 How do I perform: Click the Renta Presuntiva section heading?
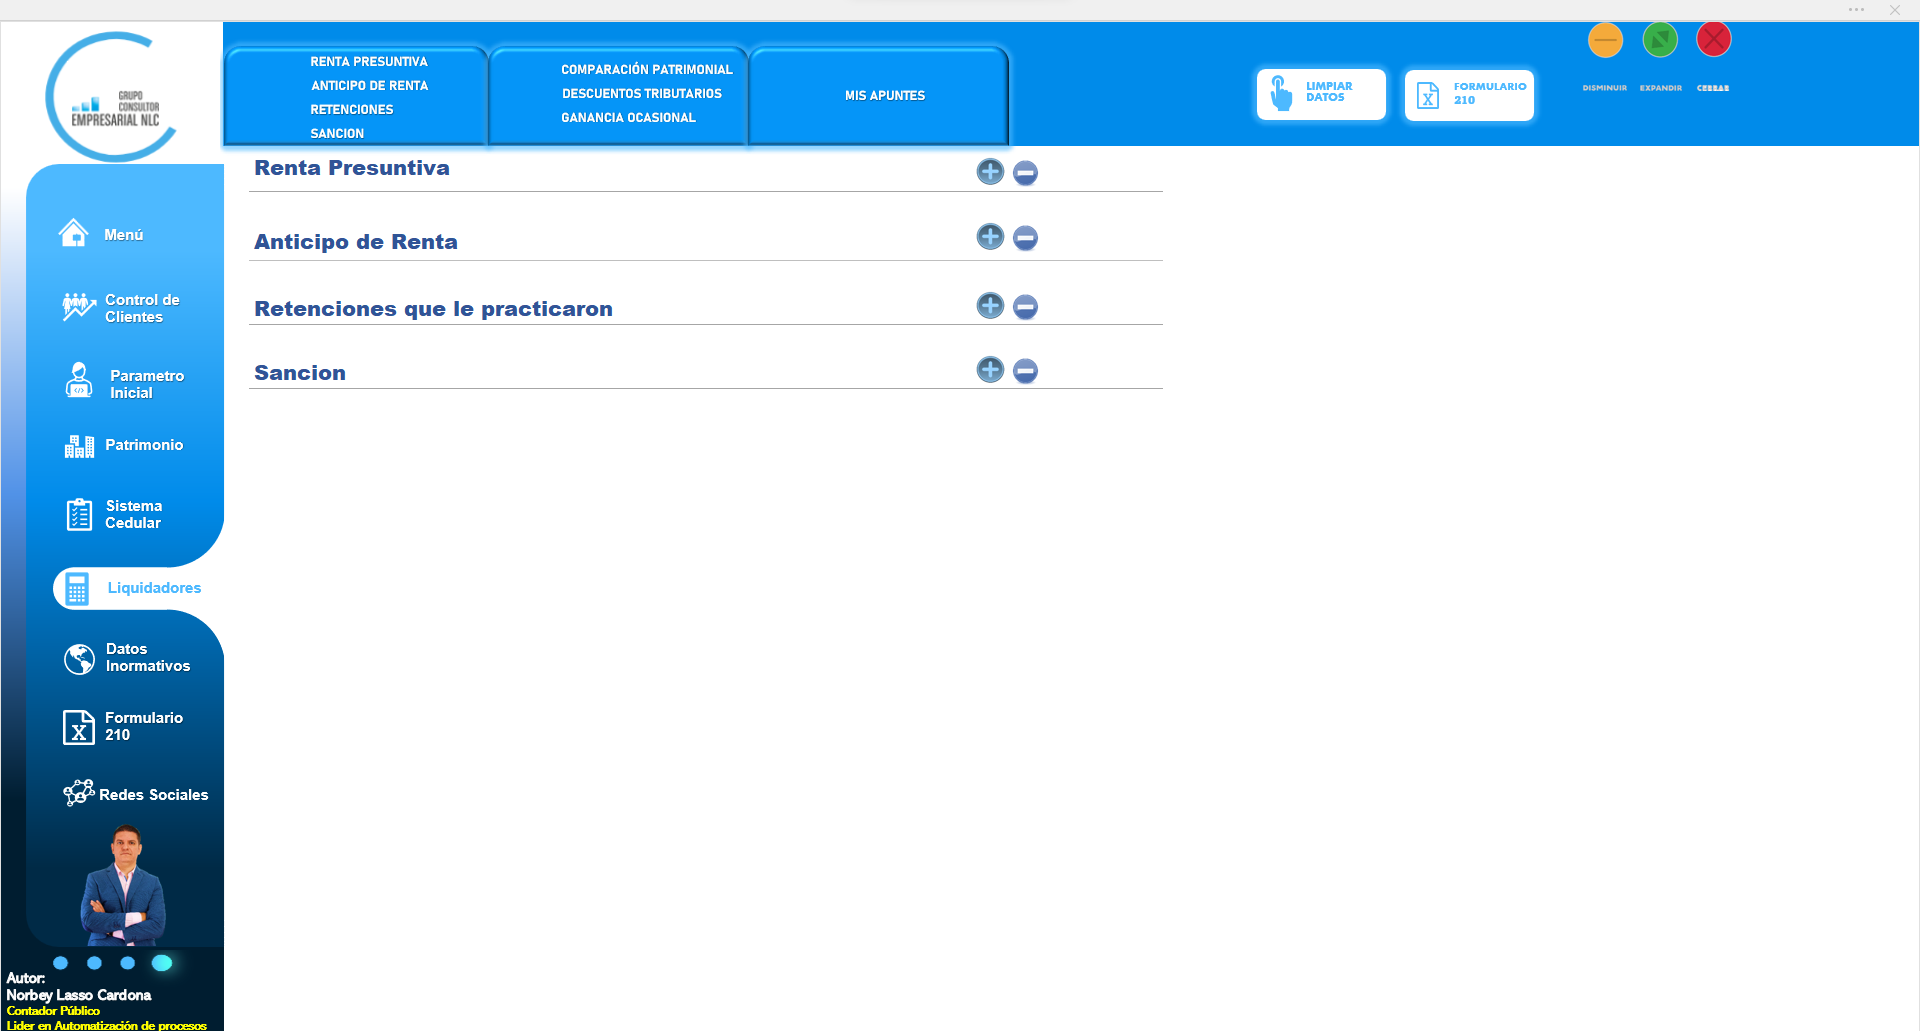point(352,168)
